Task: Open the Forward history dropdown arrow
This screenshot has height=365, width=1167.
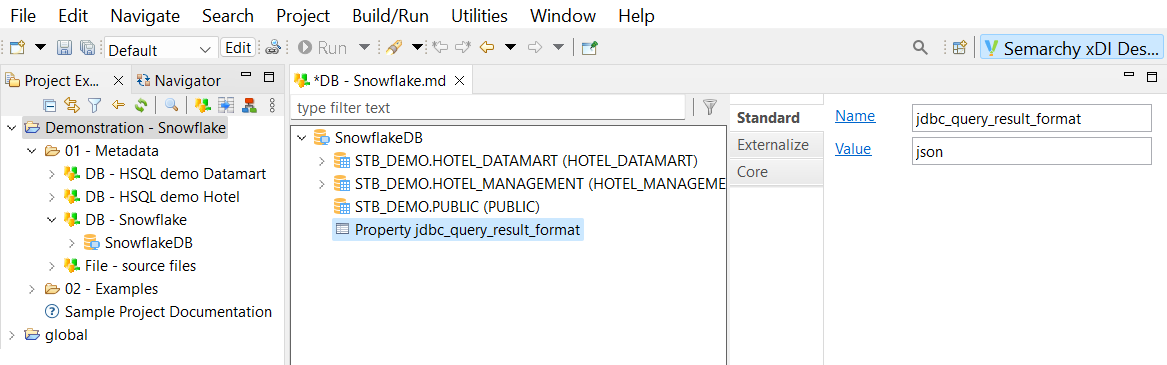Action: 558,48
